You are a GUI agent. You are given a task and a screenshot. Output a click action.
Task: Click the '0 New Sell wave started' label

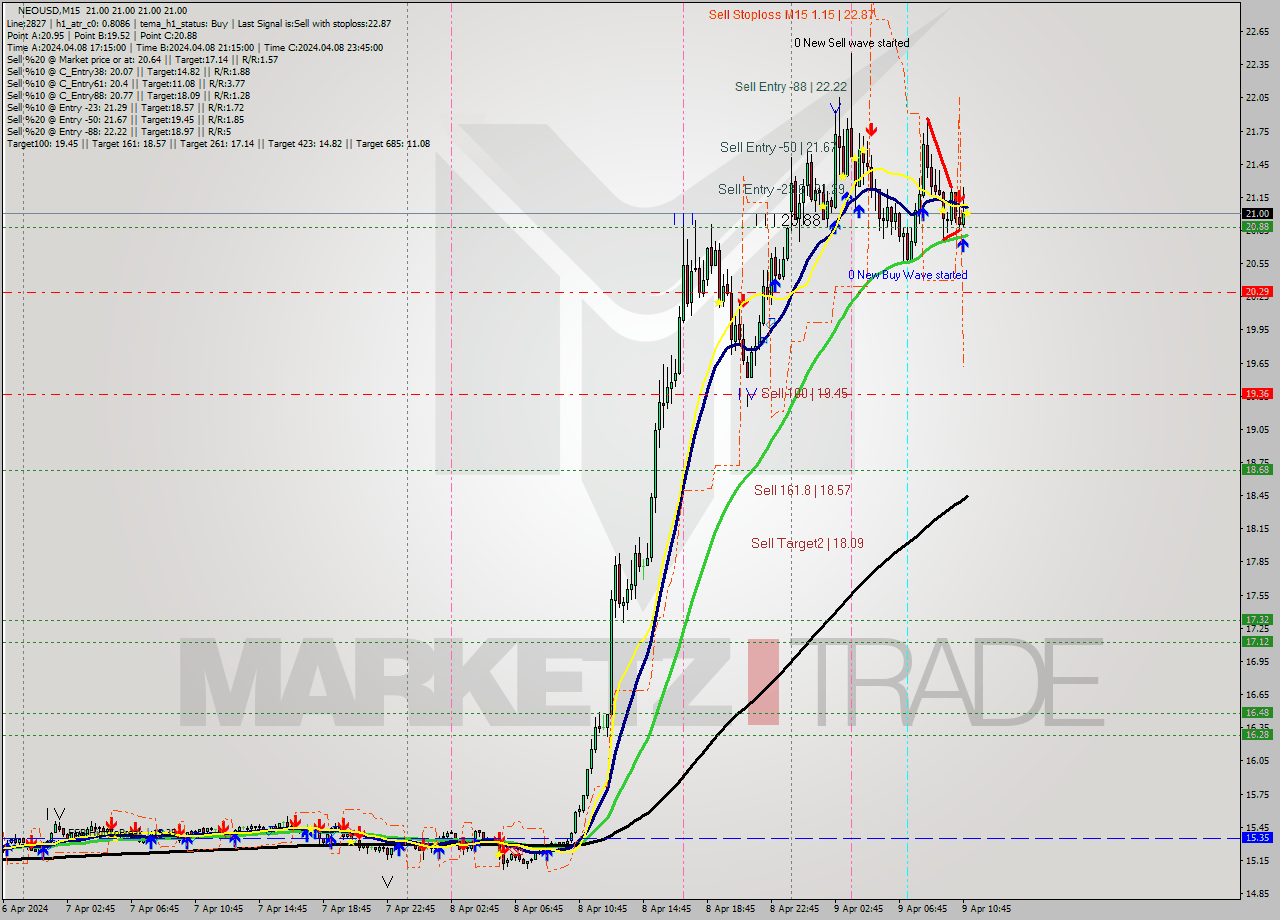tap(852, 43)
